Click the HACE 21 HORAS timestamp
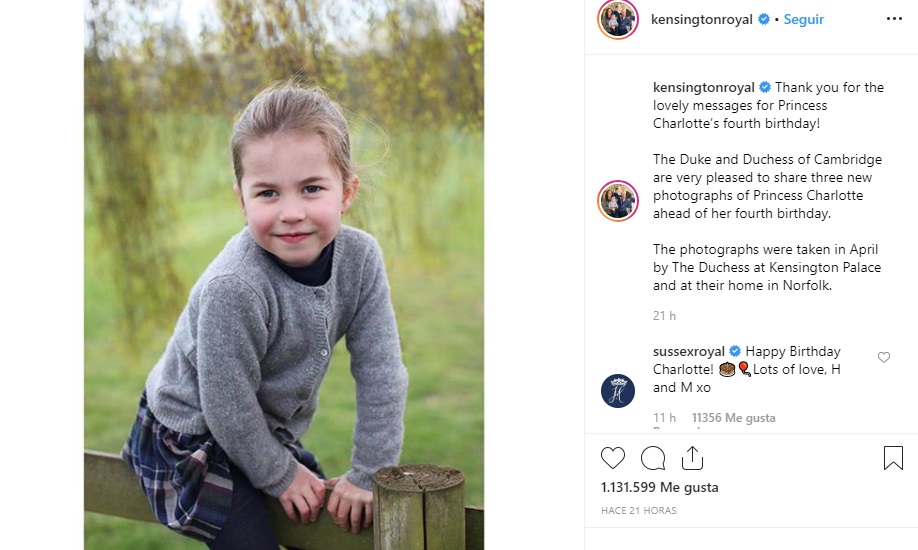This screenshot has height=550, width=918. coord(639,511)
